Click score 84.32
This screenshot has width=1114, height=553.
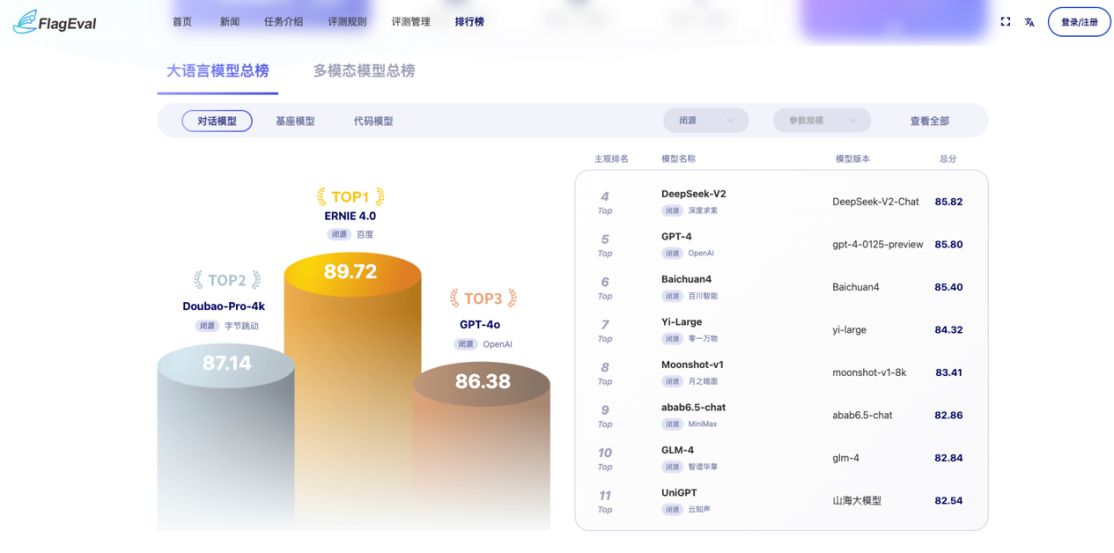point(948,330)
